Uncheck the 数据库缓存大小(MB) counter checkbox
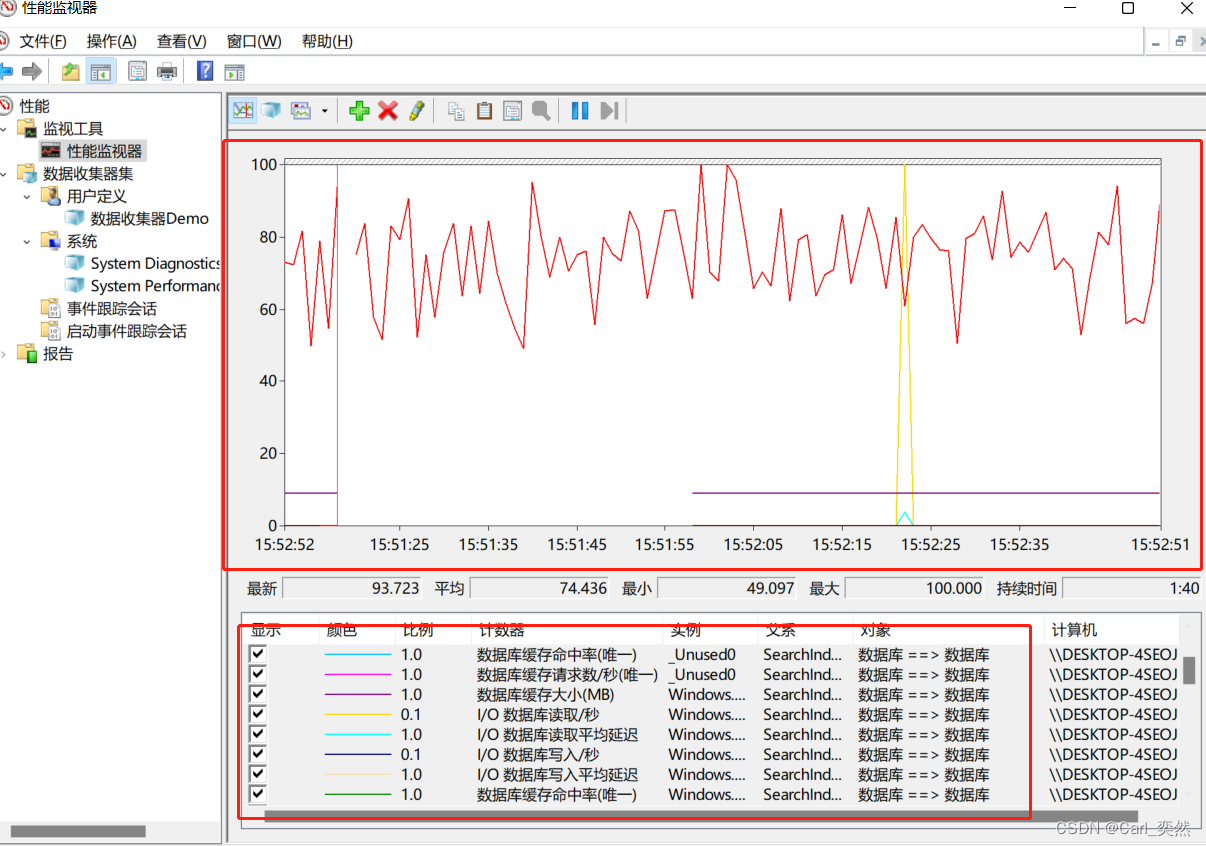Image resolution: width=1206 pixels, height=846 pixels. [x=258, y=694]
